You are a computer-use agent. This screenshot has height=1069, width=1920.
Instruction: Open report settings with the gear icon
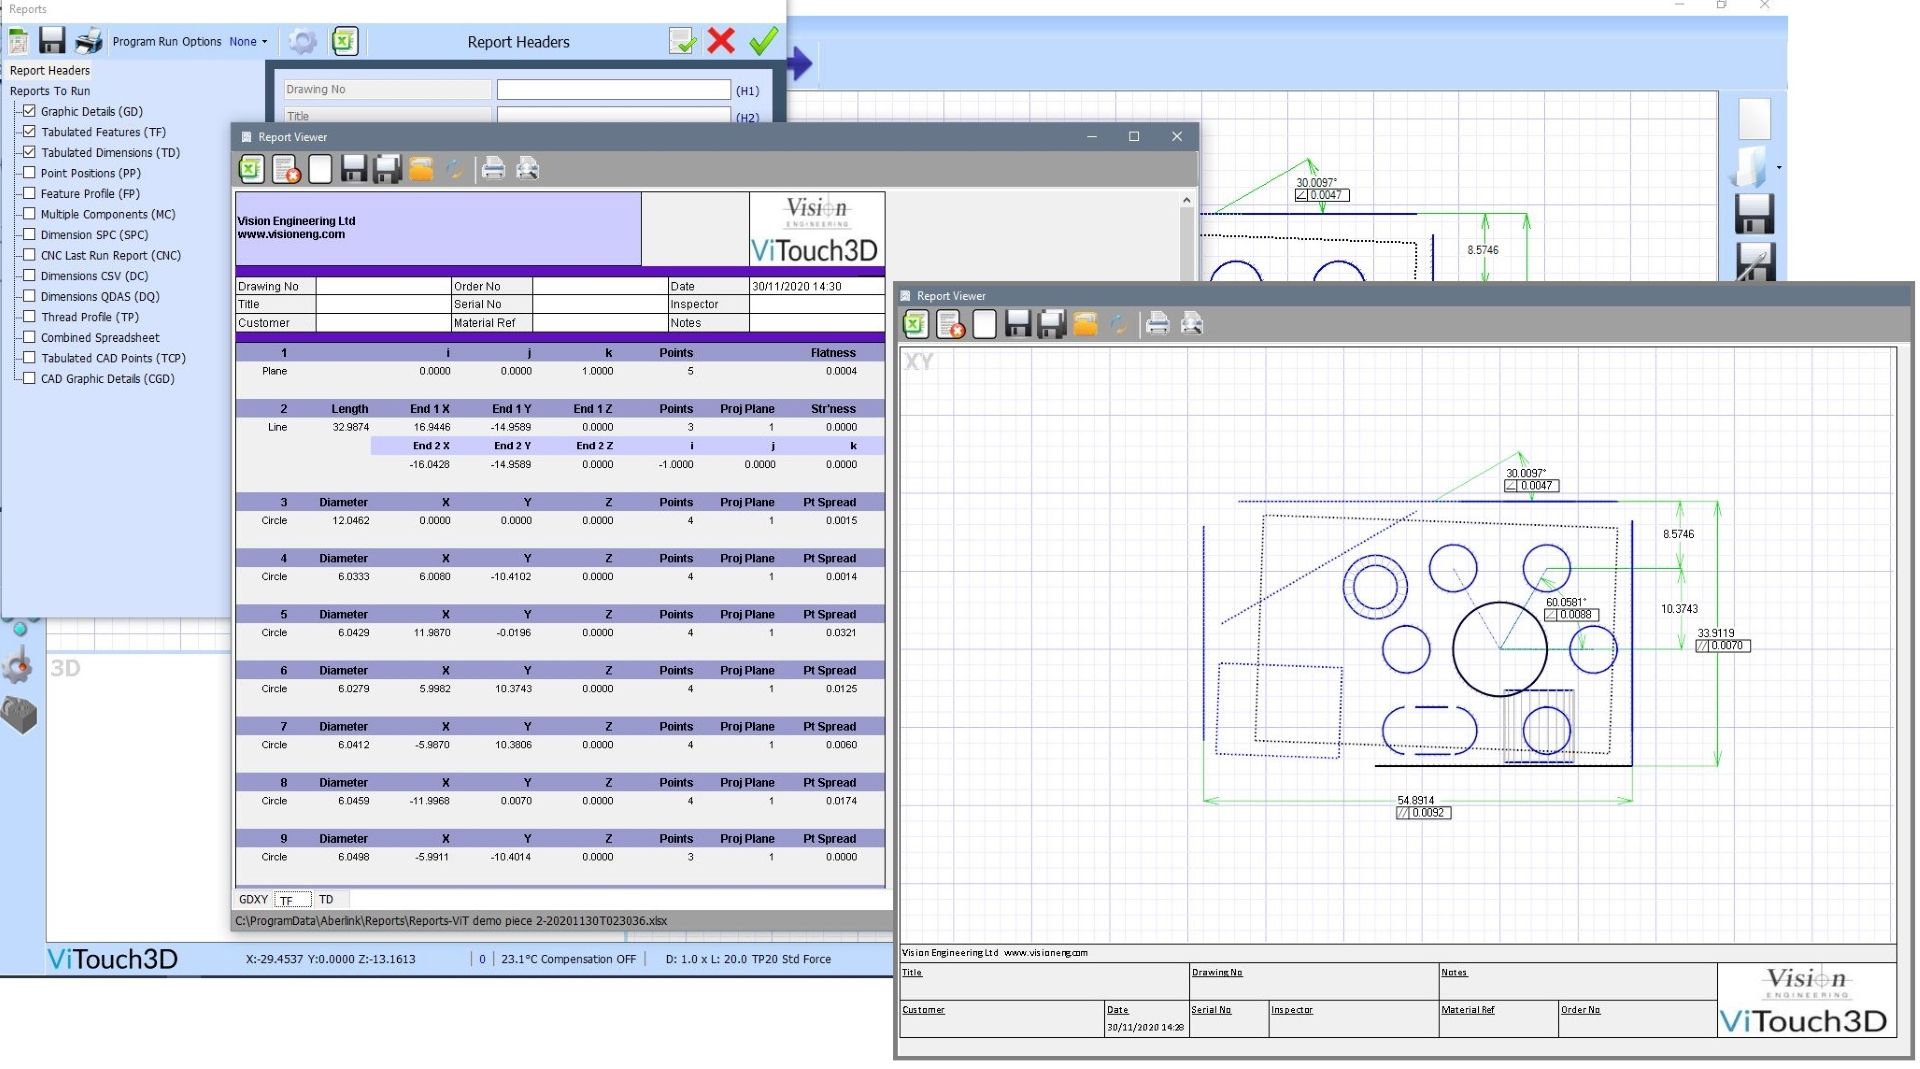tap(302, 41)
